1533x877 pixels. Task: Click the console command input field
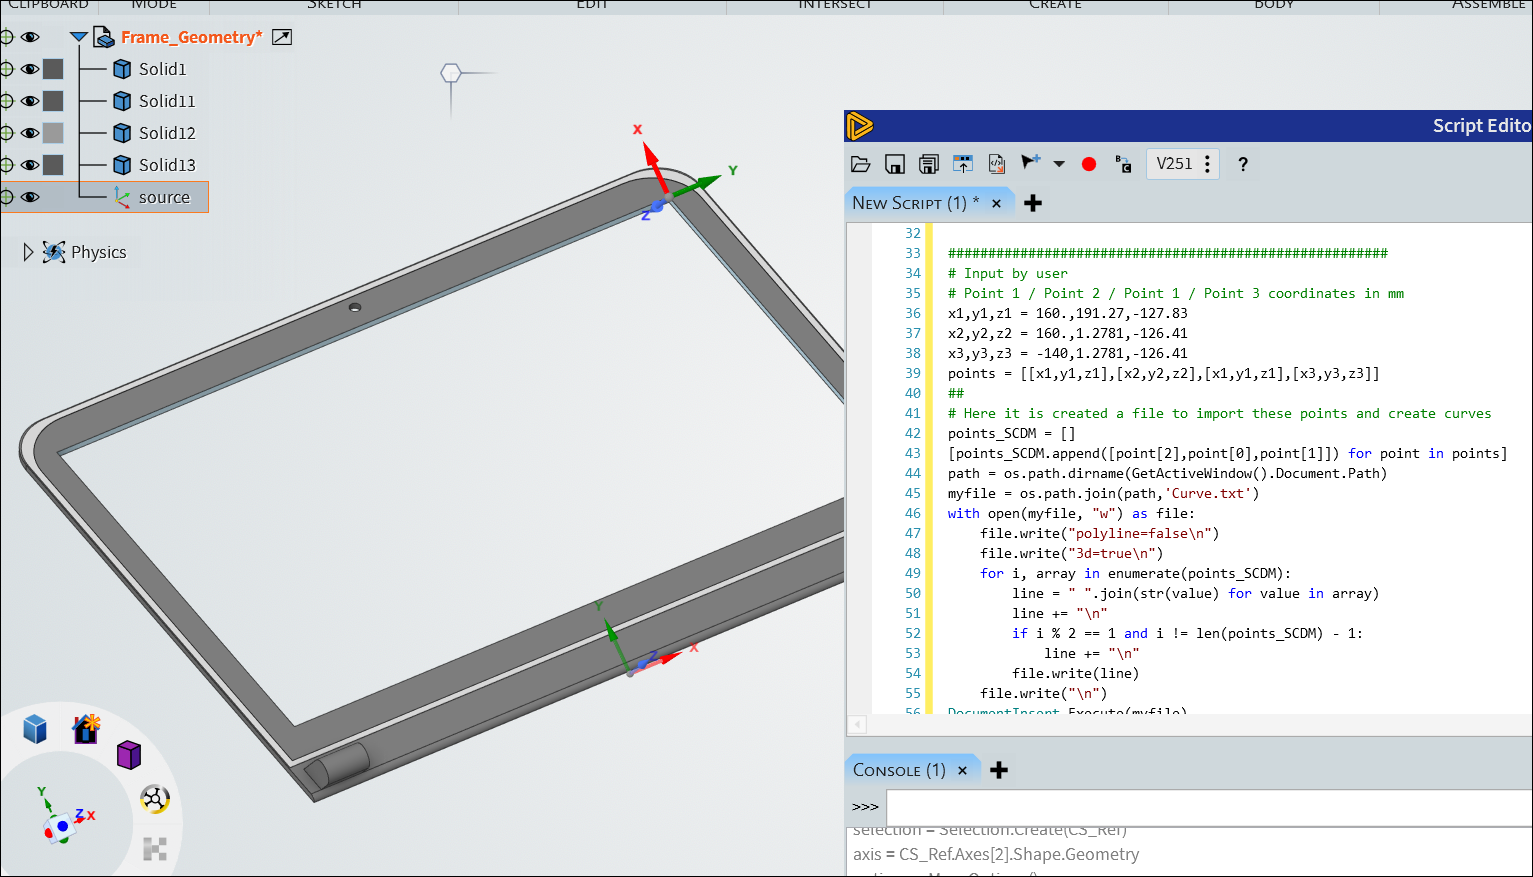tap(1208, 807)
